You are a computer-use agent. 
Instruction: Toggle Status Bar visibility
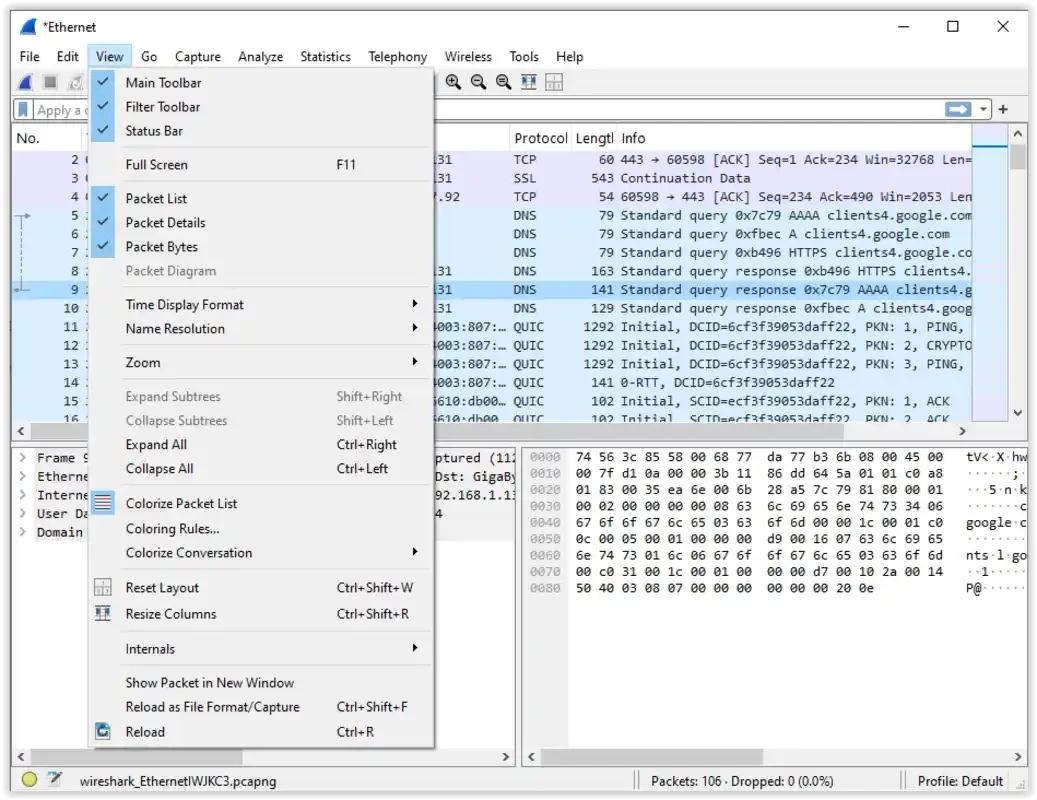click(x=261, y=131)
